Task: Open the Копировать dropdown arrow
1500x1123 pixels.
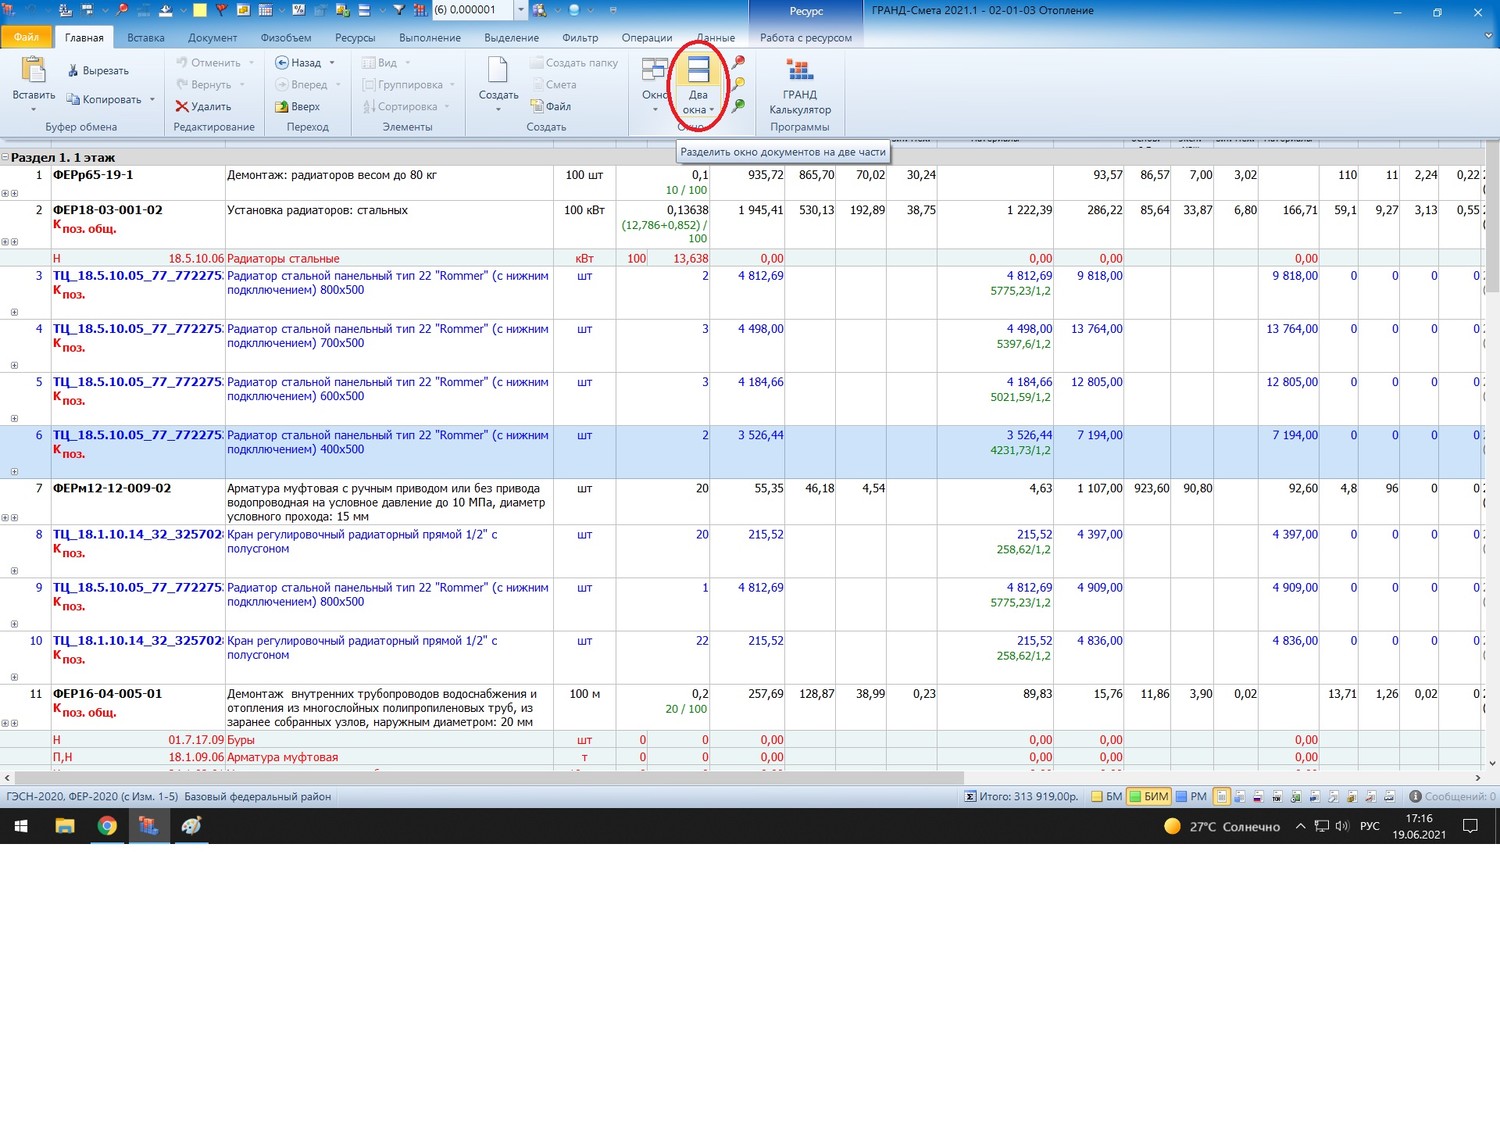Action: [x=152, y=99]
